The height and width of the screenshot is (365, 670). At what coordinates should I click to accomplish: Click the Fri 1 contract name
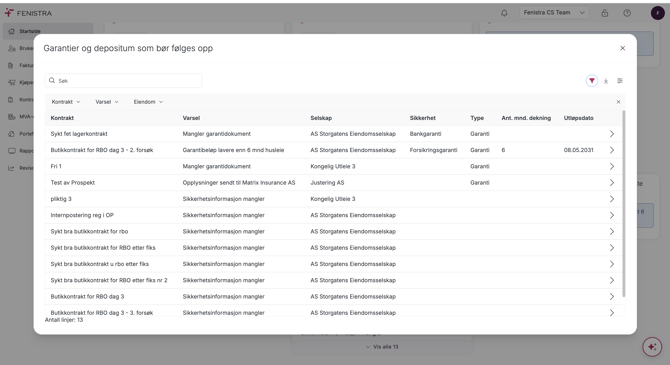pos(56,166)
